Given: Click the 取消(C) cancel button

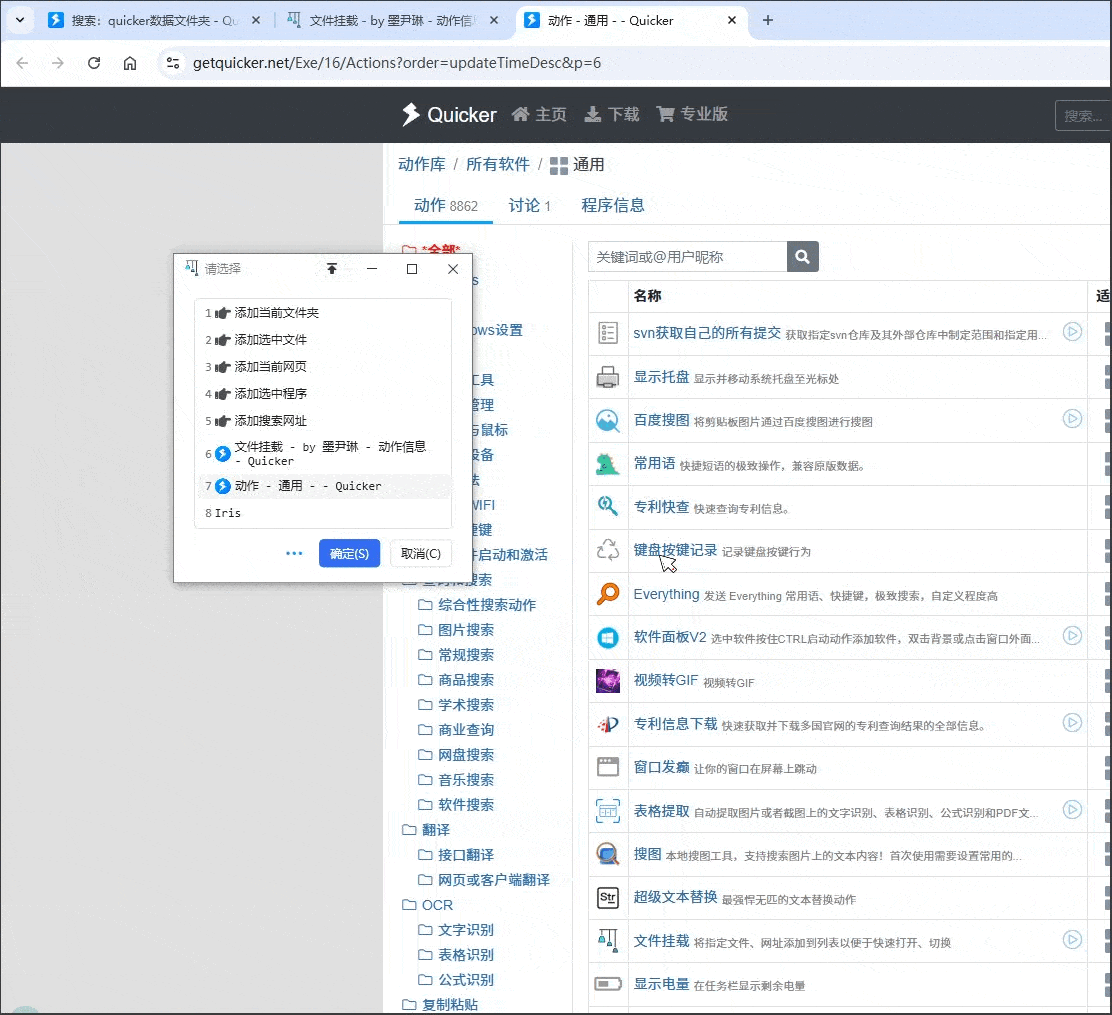Looking at the screenshot, I should tap(421, 553).
